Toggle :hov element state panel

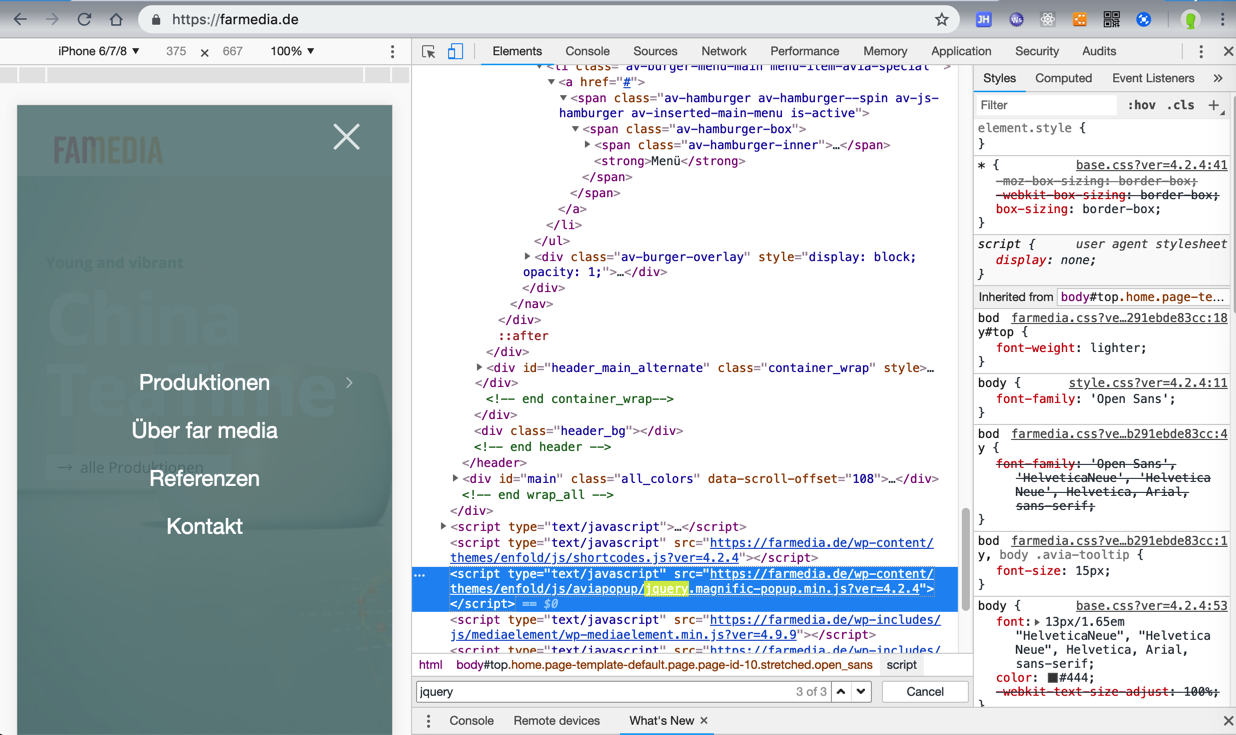tap(1141, 105)
